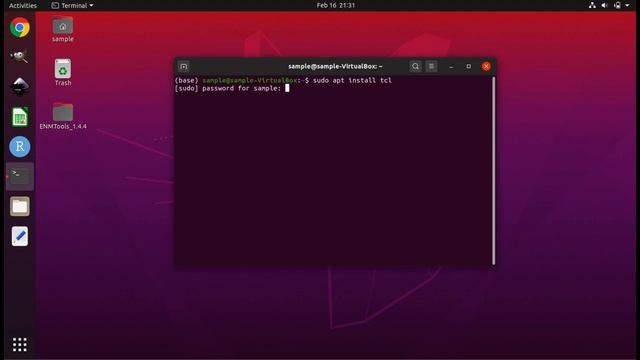This screenshot has height=360, width=640.
Task: Launch LibreOffice Calc from the dock
Action: (x=20, y=117)
